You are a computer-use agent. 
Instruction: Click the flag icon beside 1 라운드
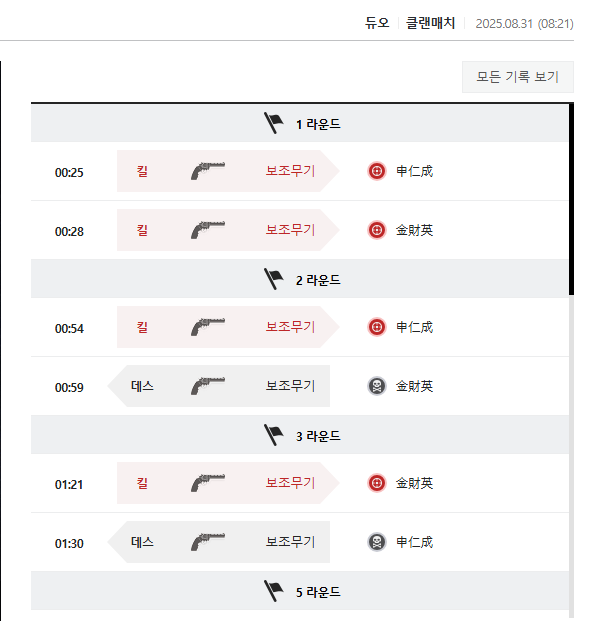click(274, 123)
